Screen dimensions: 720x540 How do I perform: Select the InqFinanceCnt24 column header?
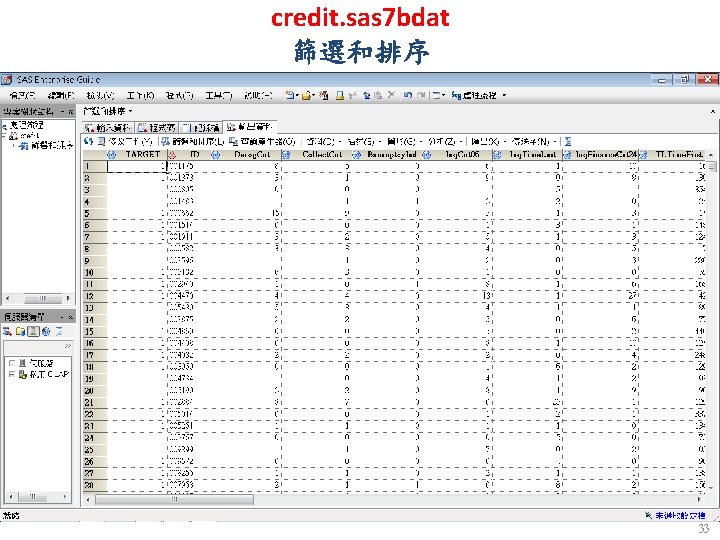pyautogui.click(x=601, y=155)
